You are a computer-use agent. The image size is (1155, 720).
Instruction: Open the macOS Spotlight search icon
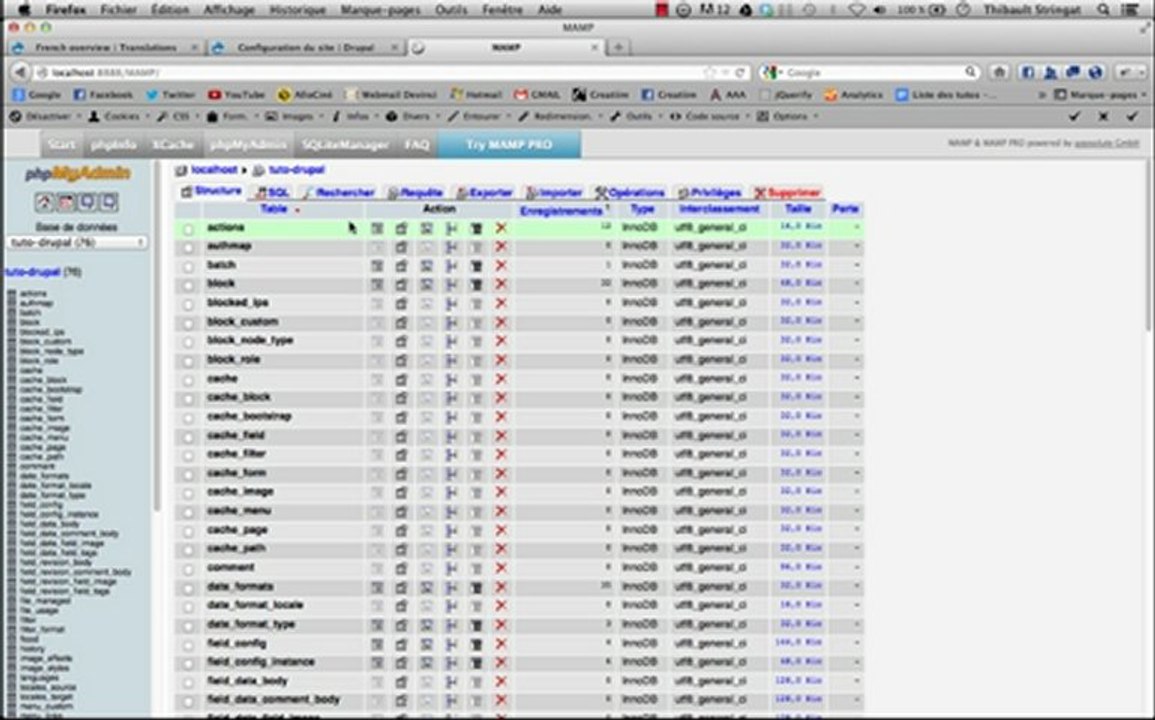(1103, 10)
